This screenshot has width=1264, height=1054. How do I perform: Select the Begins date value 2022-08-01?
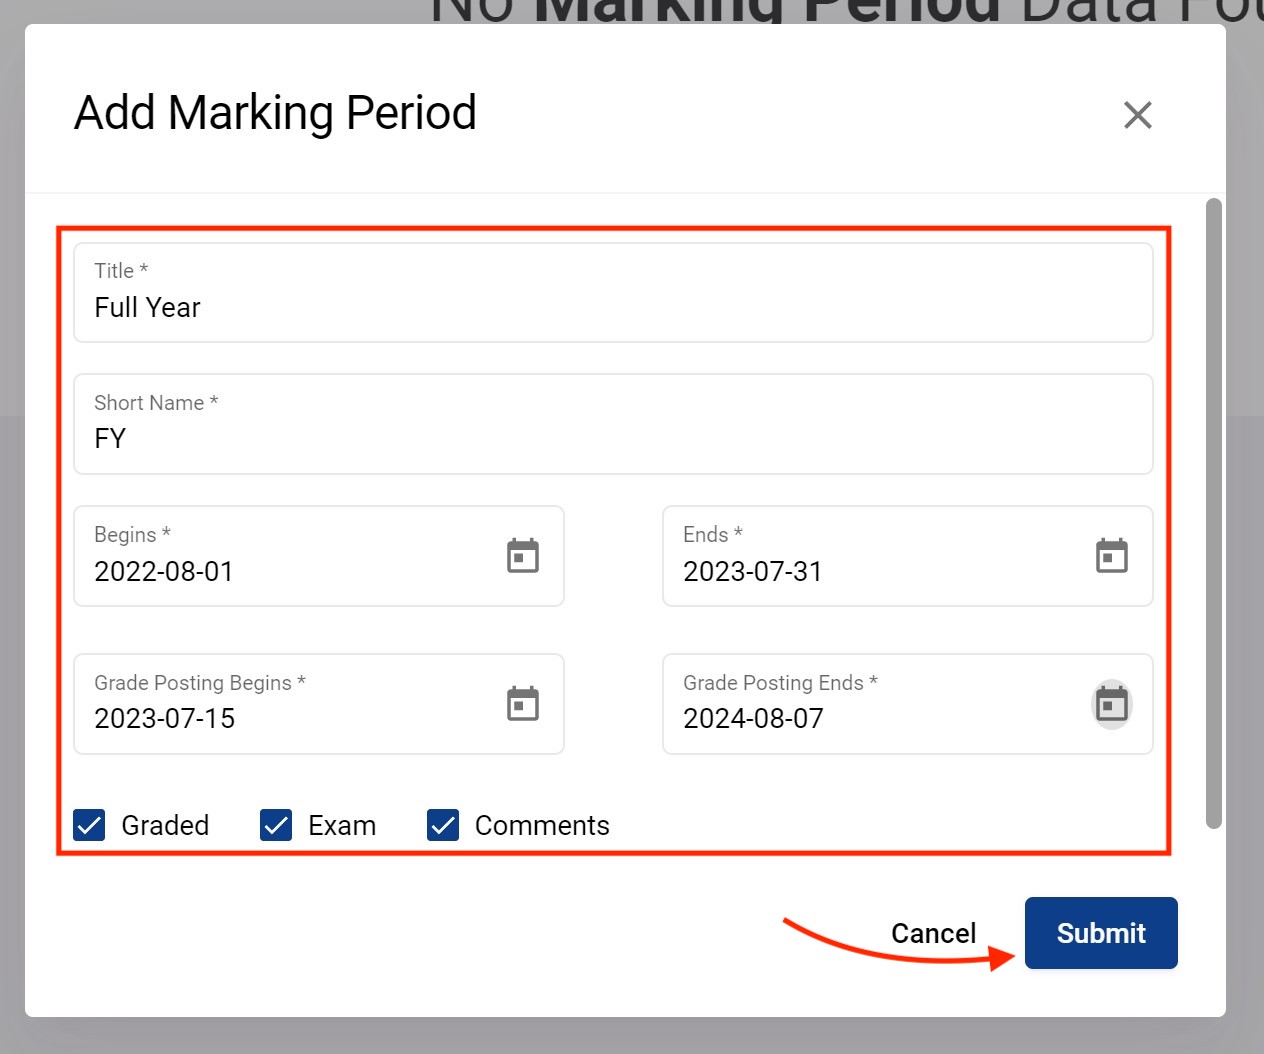point(165,571)
